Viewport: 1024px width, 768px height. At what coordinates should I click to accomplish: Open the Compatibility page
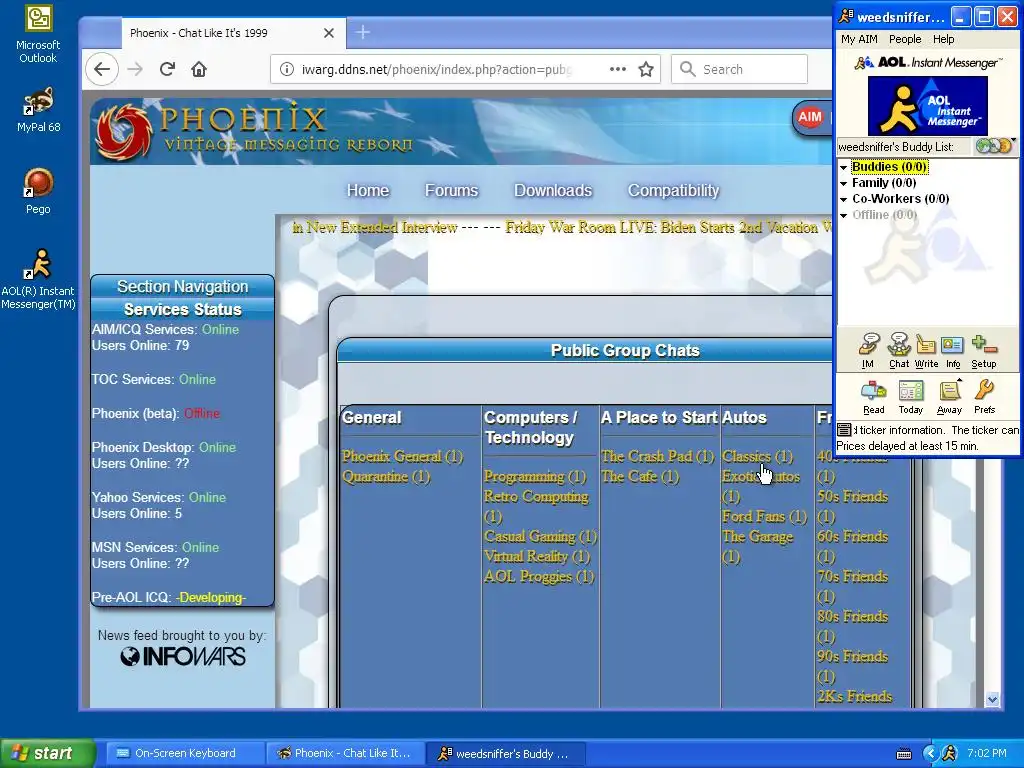(673, 190)
